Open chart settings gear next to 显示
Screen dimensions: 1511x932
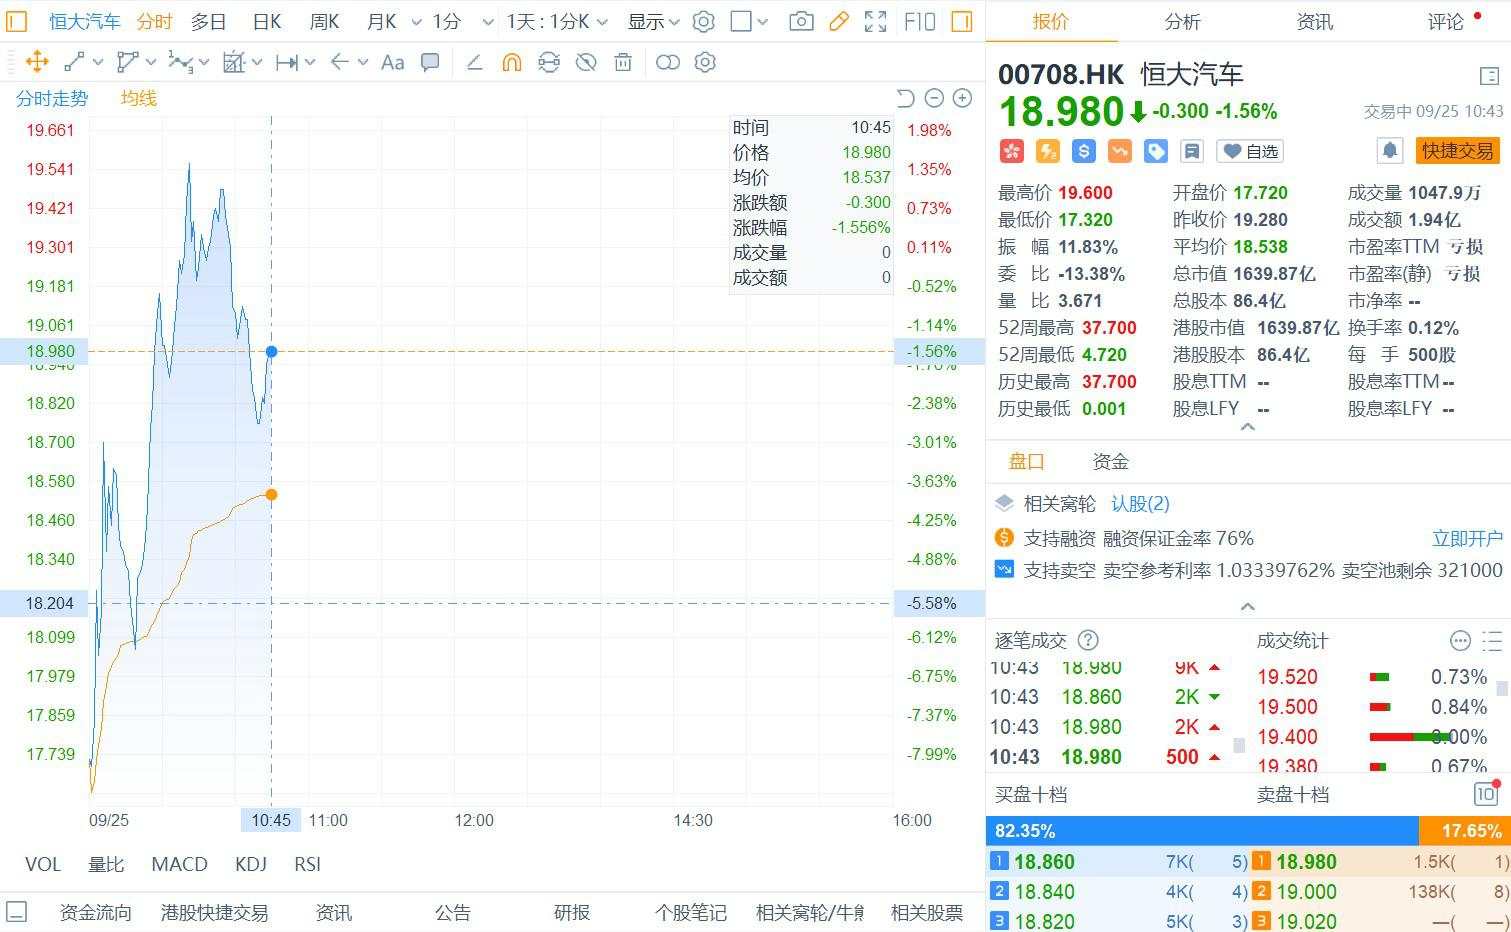[x=704, y=21]
